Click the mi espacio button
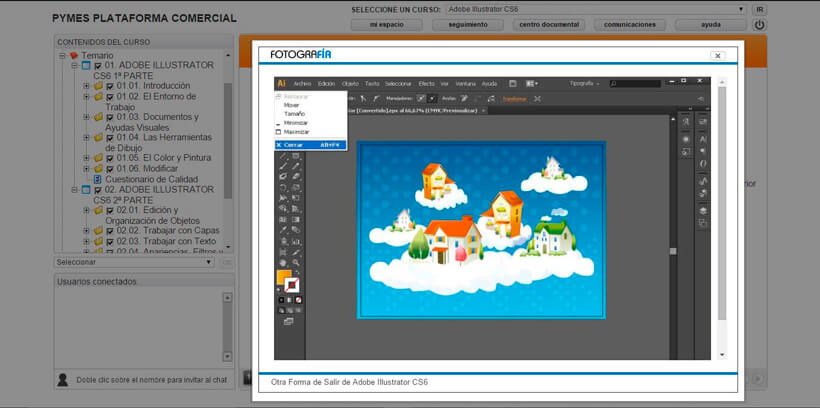Screen dimensions: 820x408 coord(386,25)
